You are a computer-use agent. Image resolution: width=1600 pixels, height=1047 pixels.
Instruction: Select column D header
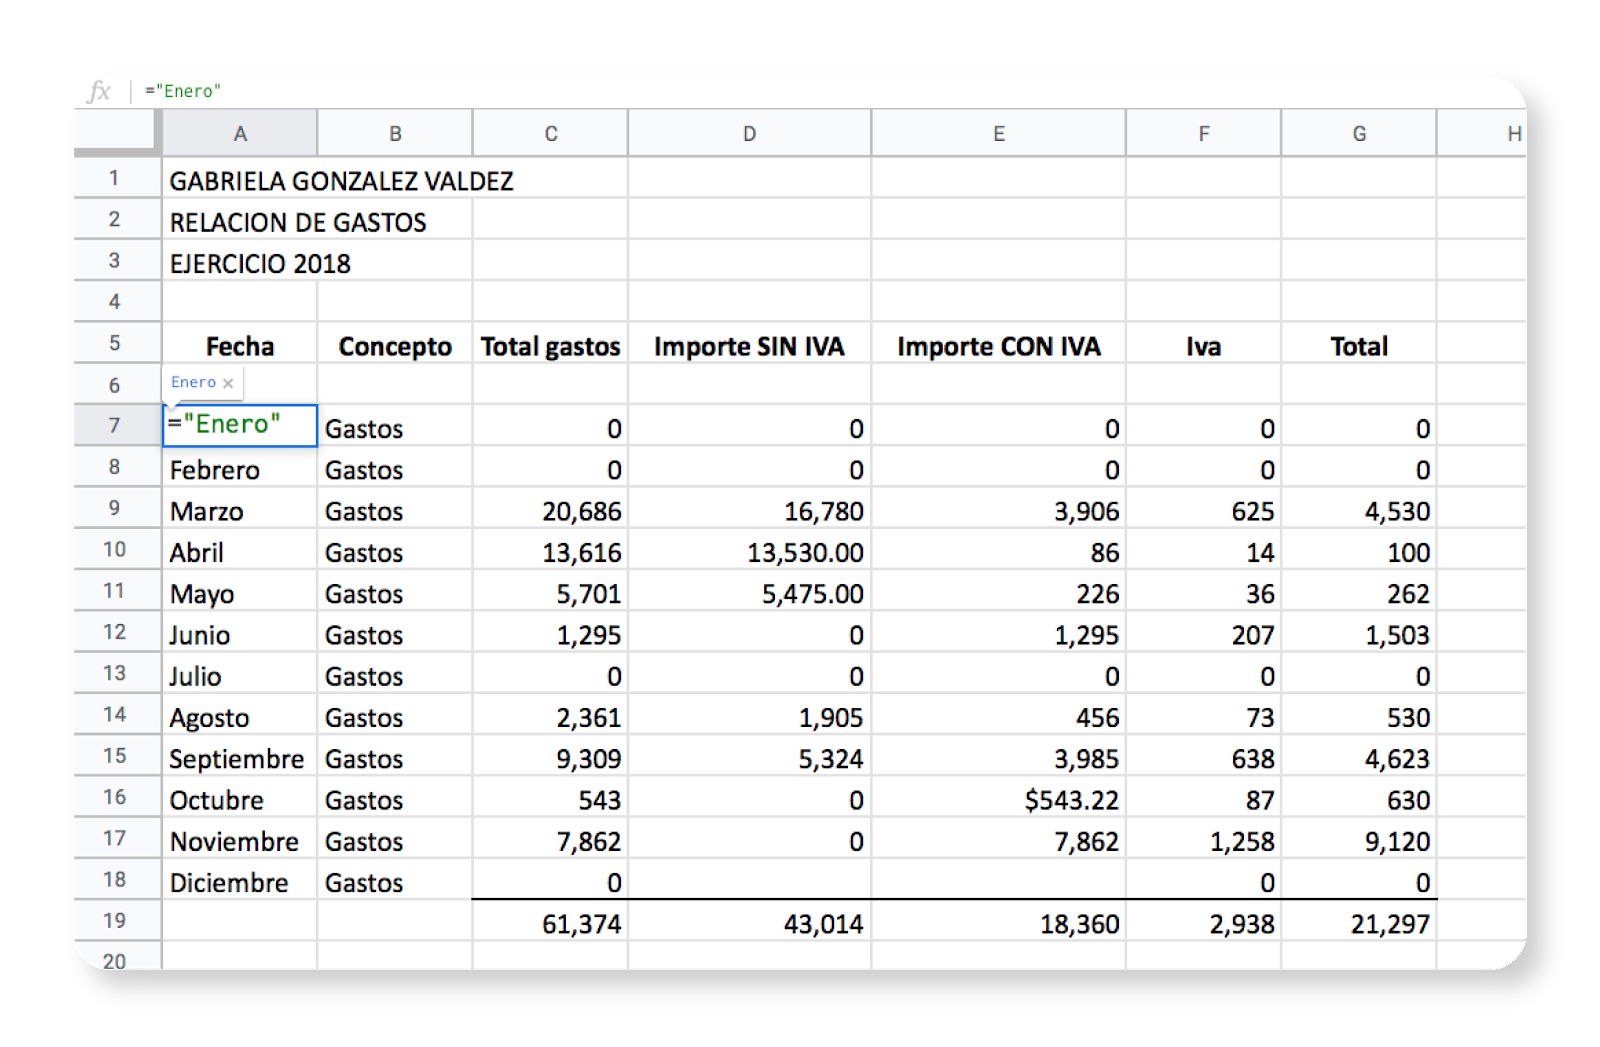(749, 134)
